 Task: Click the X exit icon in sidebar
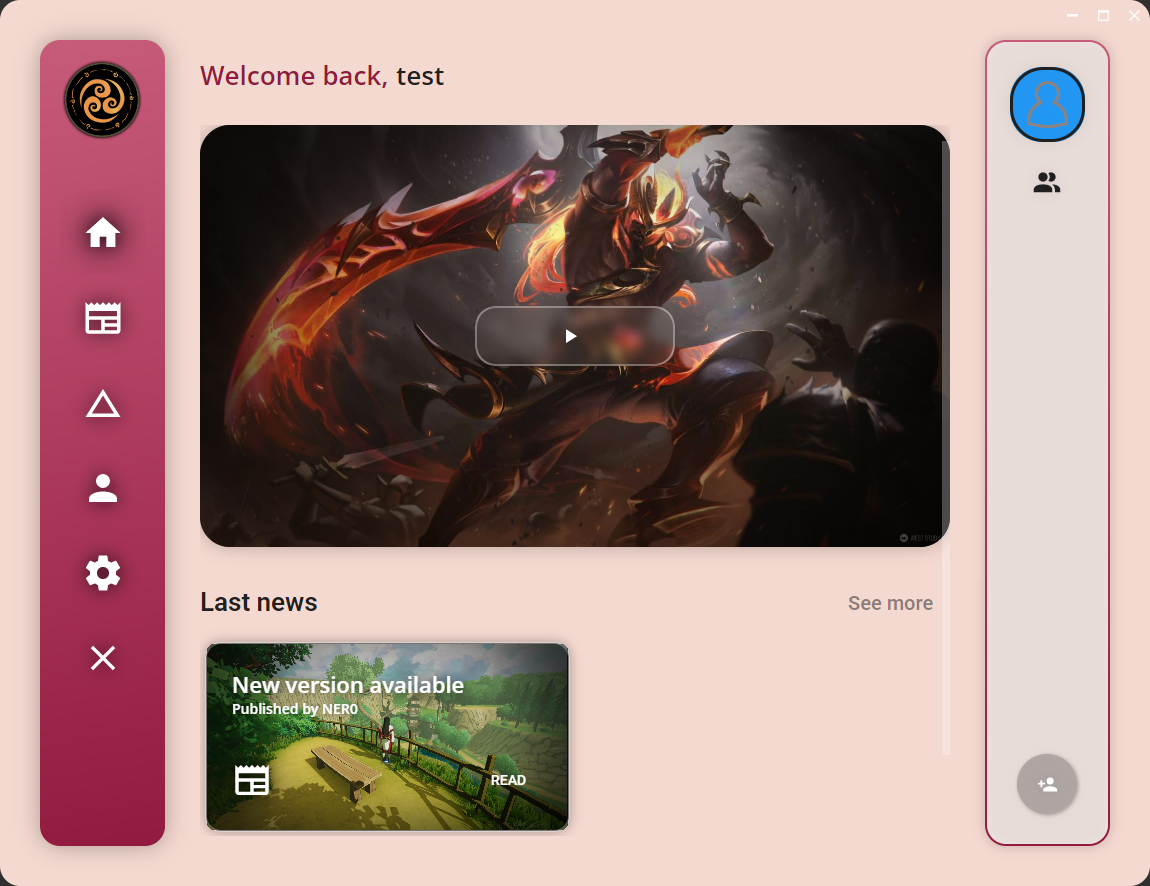(x=103, y=658)
